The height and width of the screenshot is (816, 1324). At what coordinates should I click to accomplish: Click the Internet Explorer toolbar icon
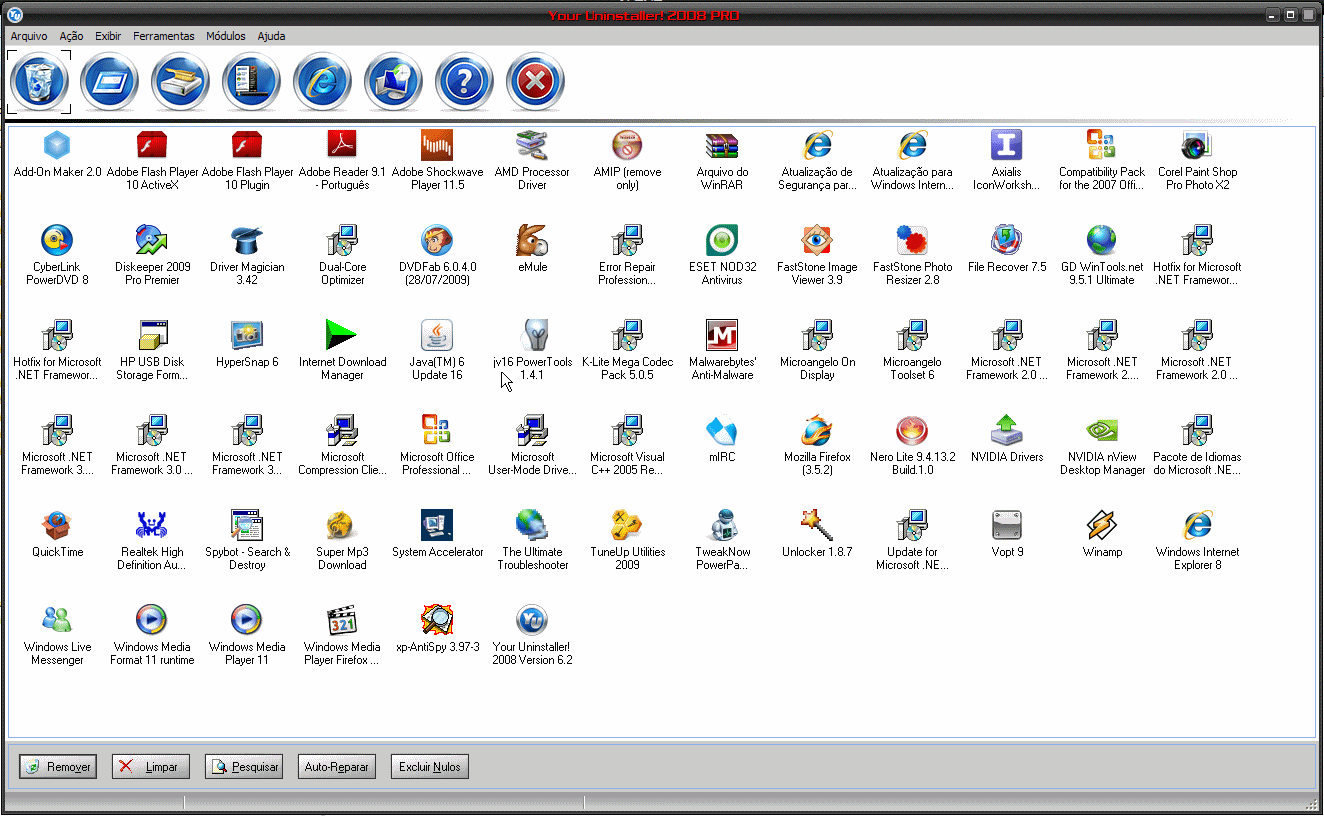tap(323, 82)
